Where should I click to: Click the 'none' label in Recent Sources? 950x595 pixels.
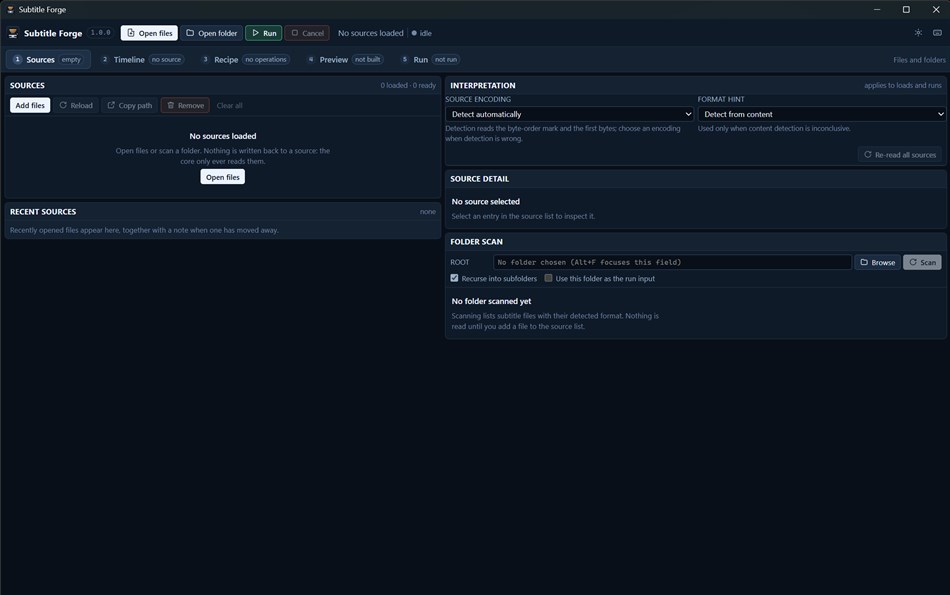tap(428, 211)
